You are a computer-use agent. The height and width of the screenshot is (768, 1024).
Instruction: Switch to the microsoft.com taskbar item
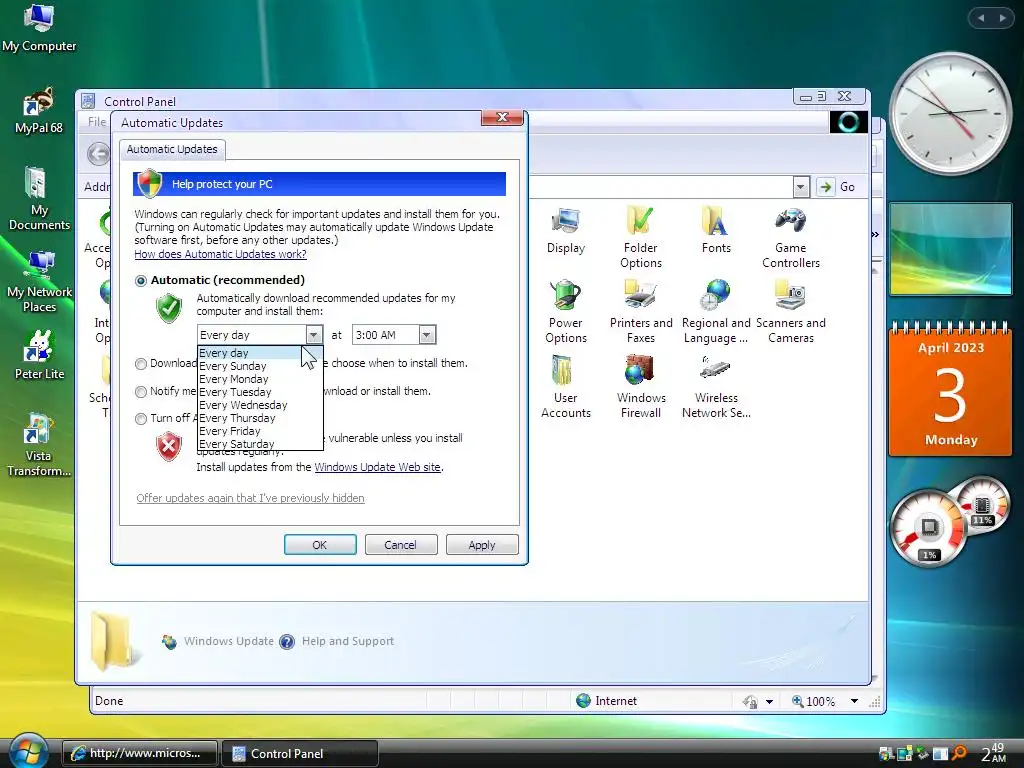click(x=140, y=754)
